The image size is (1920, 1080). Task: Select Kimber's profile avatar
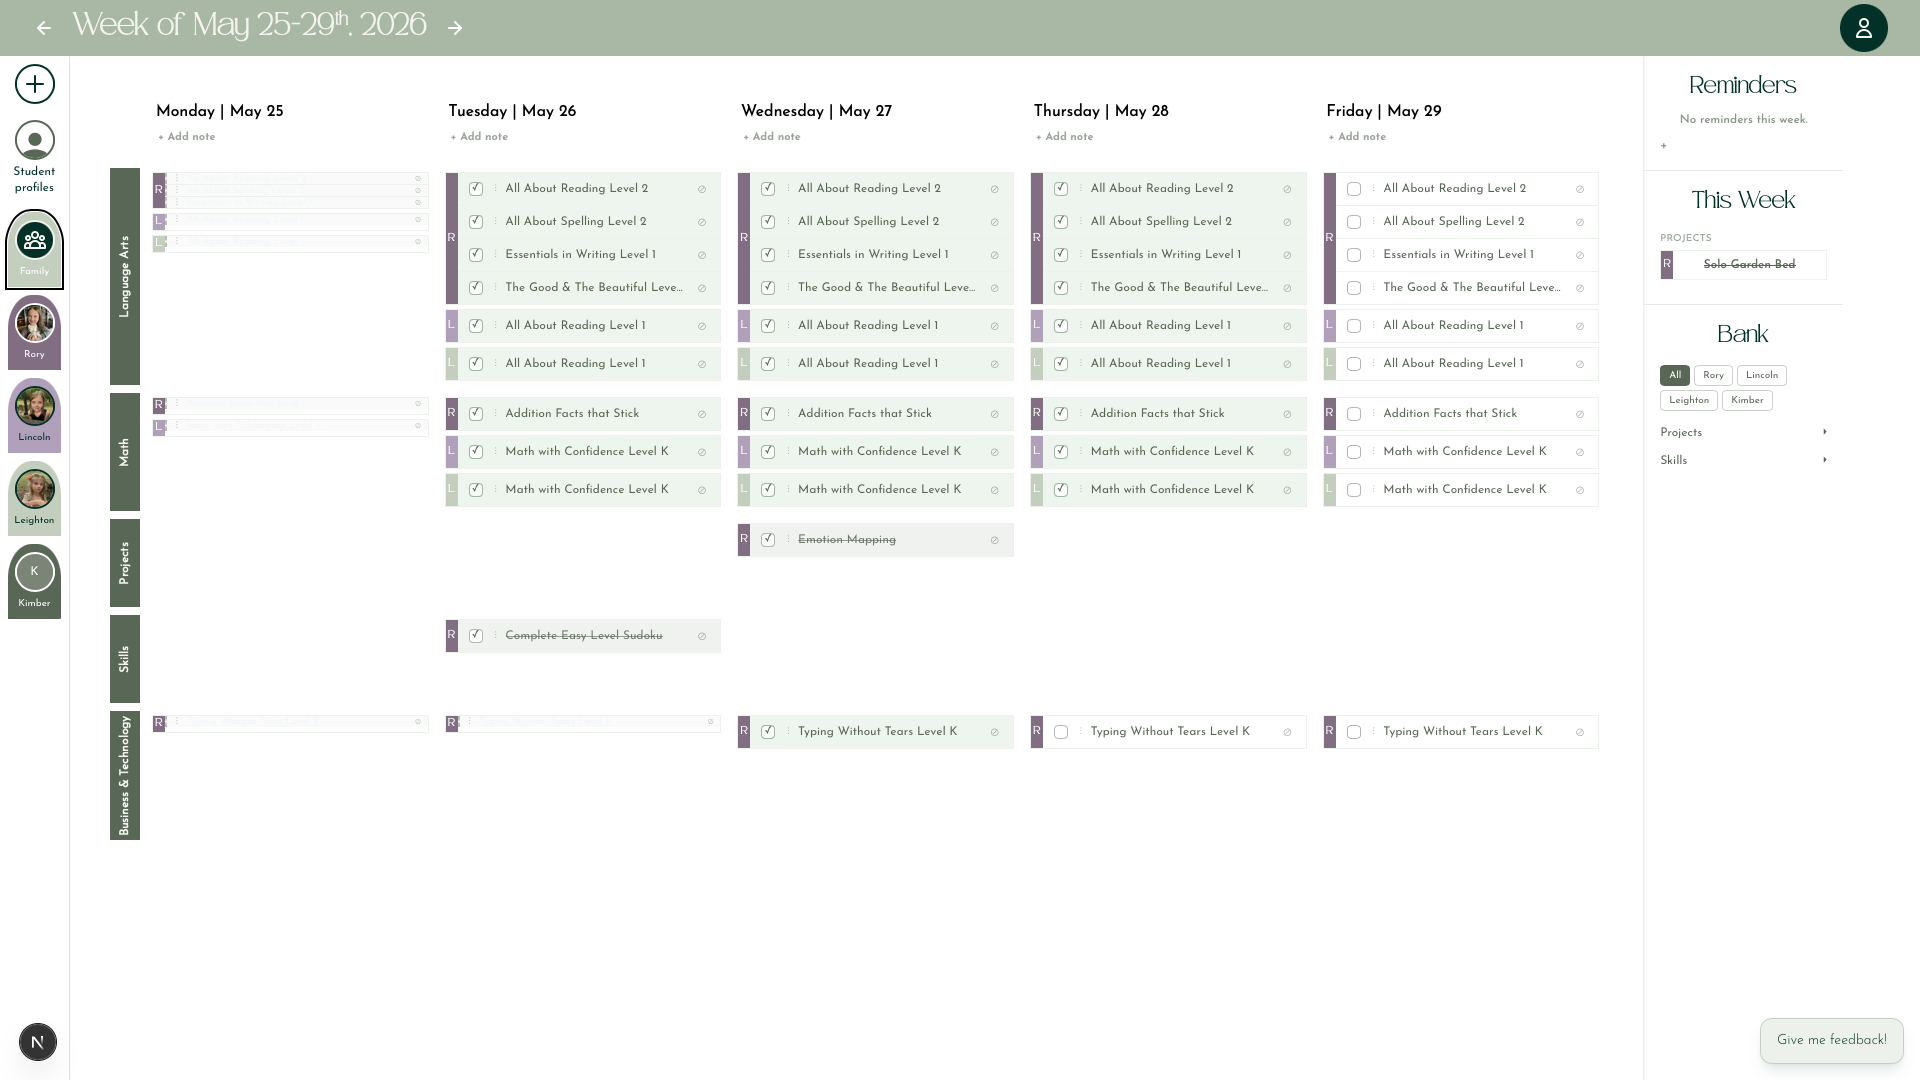click(x=35, y=572)
